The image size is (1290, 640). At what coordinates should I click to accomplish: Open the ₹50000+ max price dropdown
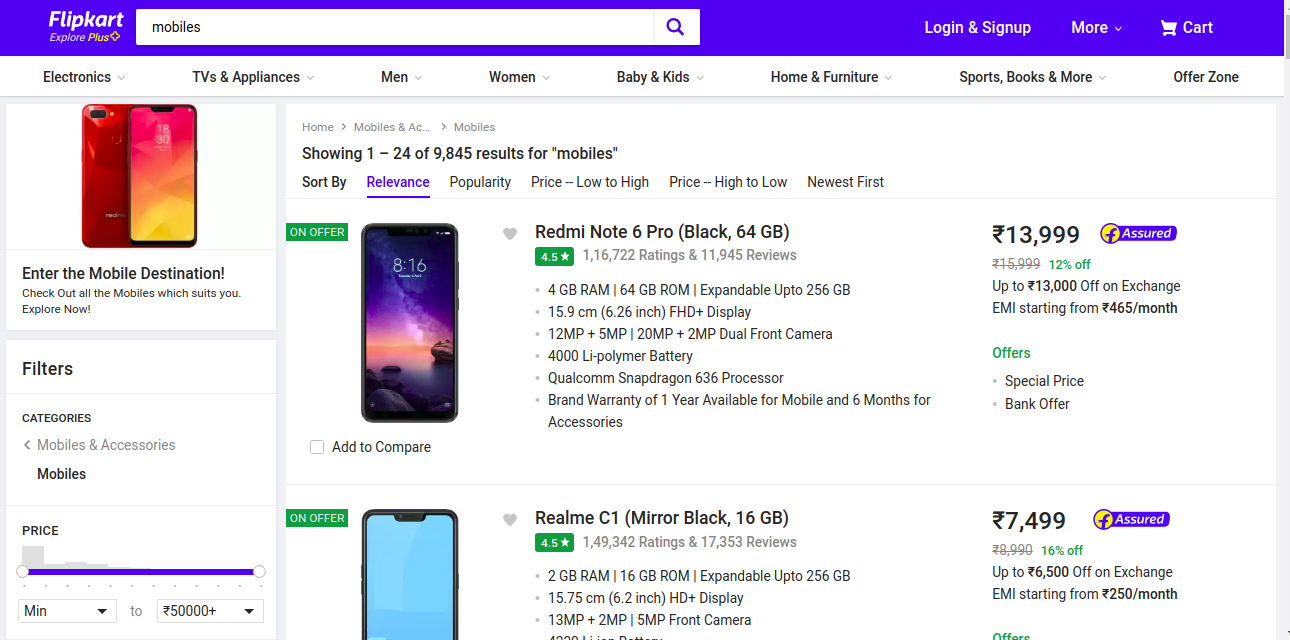(210, 611)
